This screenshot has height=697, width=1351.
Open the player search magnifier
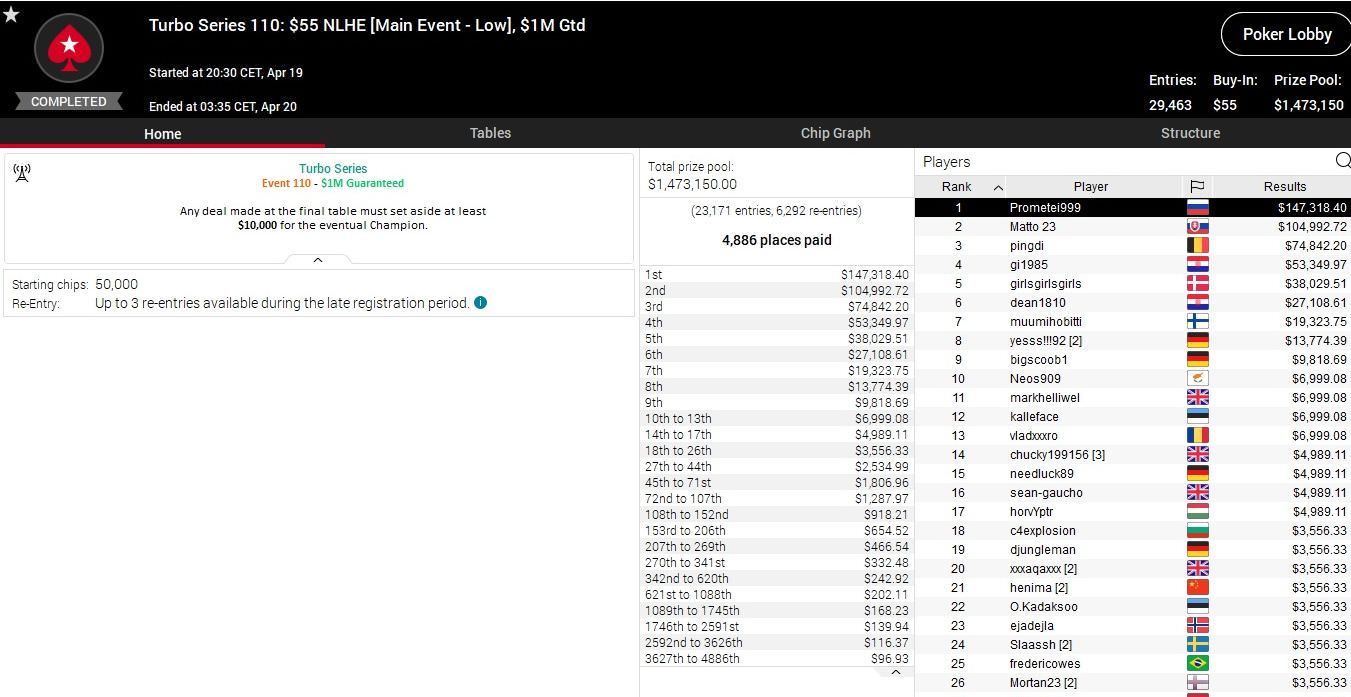coord(1342,161)
